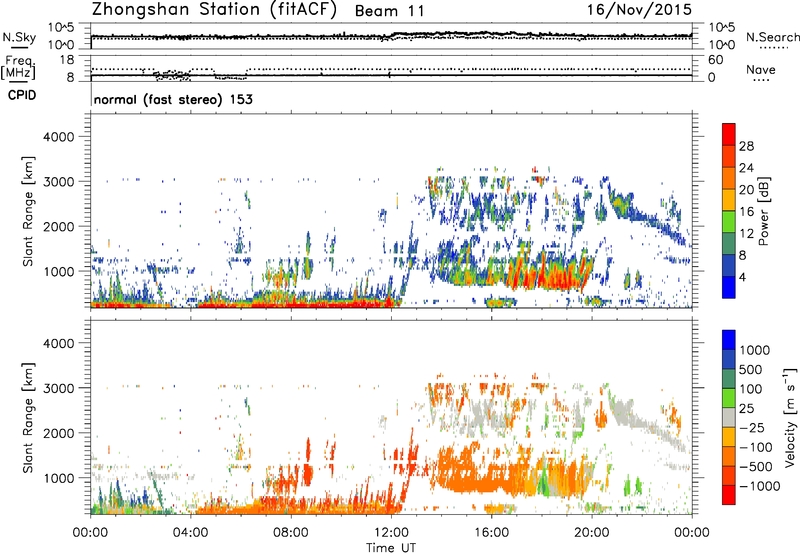
Task: Click the Nave axis tick '60'
Action: point(715,60)
